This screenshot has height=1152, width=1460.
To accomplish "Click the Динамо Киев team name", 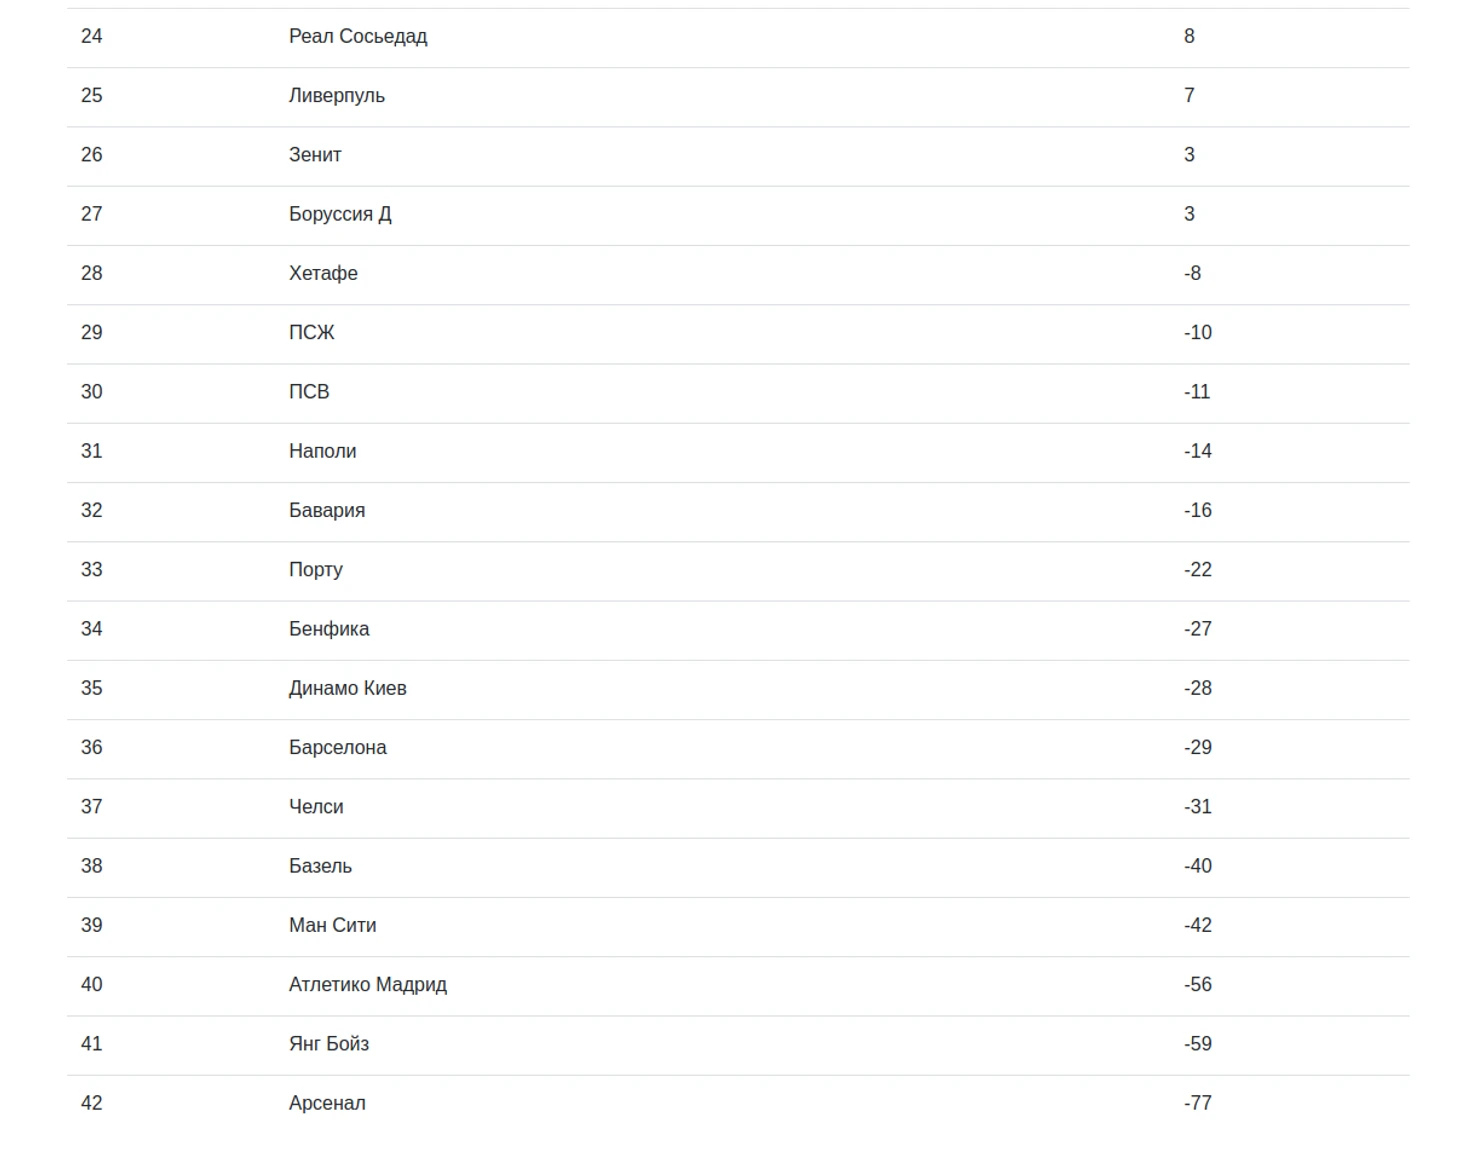I will (348, 689).
